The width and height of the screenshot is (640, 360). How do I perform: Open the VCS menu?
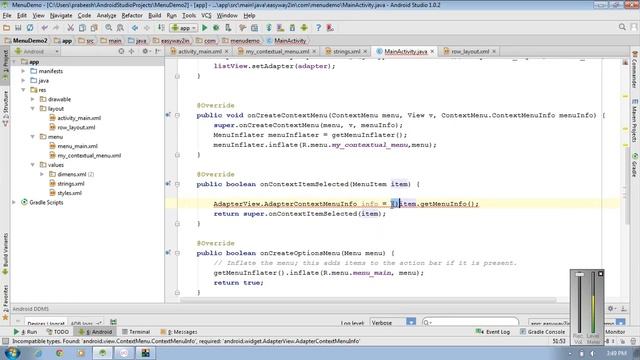tap(206, 16)
